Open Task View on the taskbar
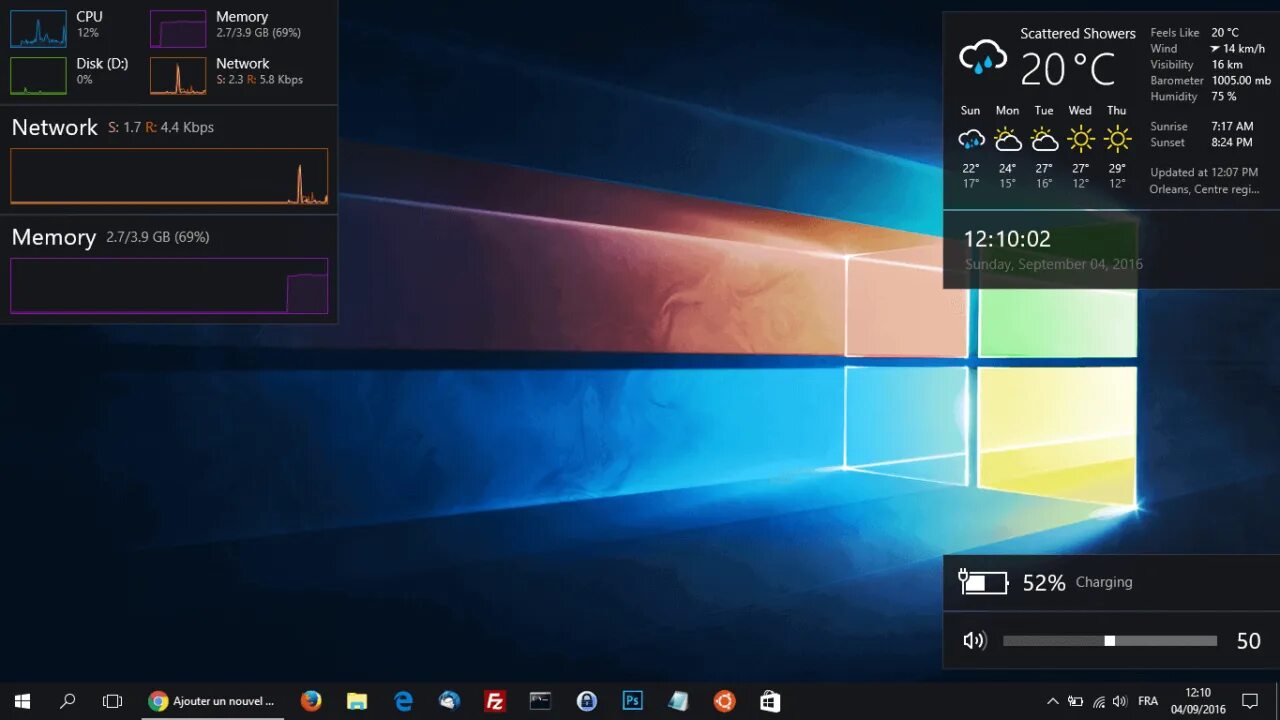This screenshot has height=720, width=1280. click(x=112, y=701)
